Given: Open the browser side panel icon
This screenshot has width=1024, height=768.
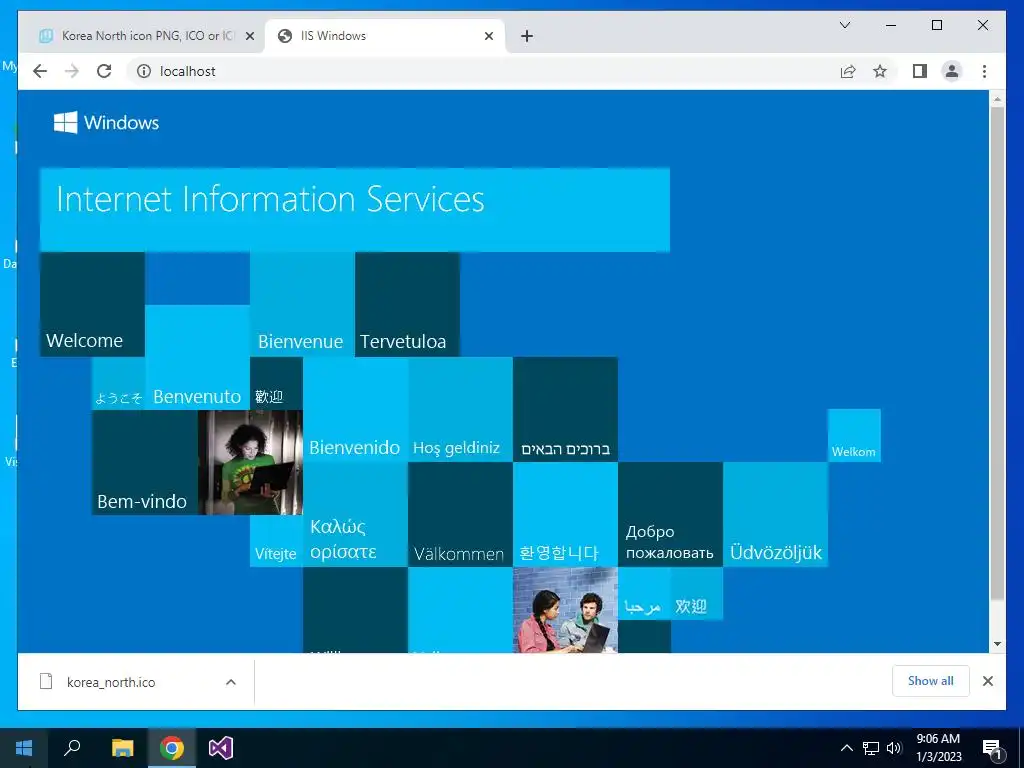Looking at the screenshot, I should tap(920, 71).
